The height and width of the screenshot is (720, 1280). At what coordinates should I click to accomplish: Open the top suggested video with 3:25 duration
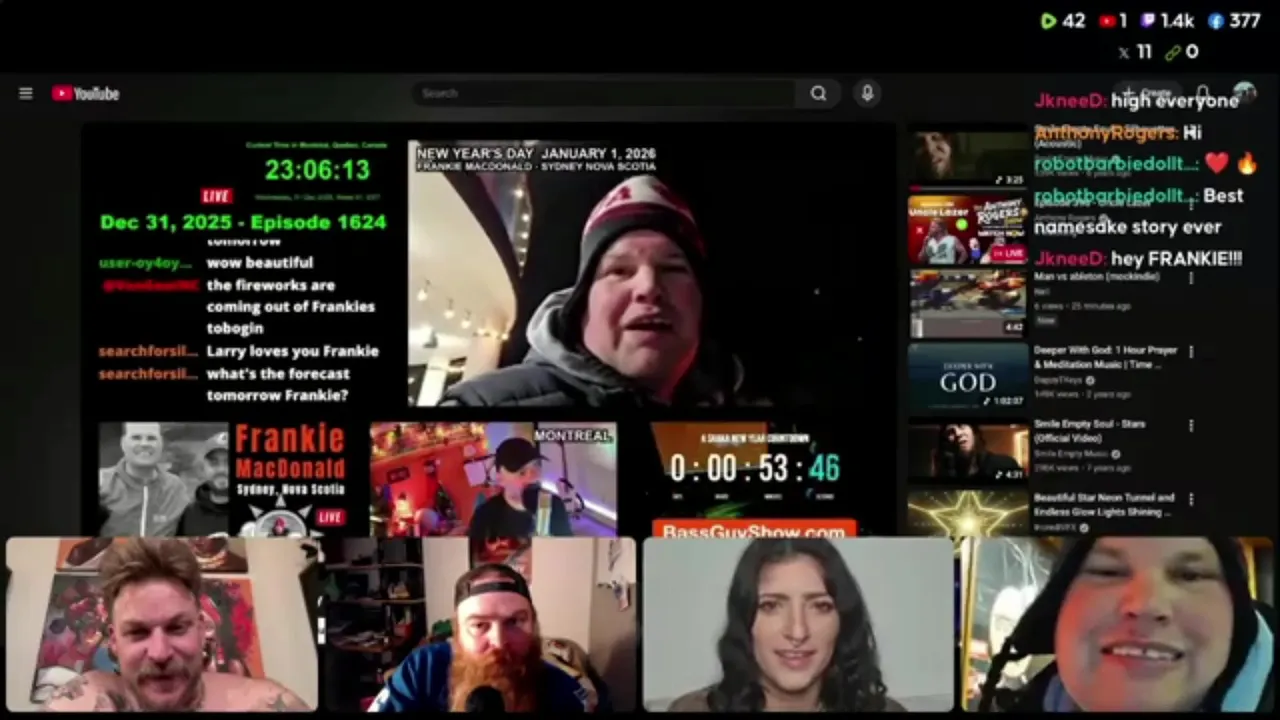[x=967, y=157]
